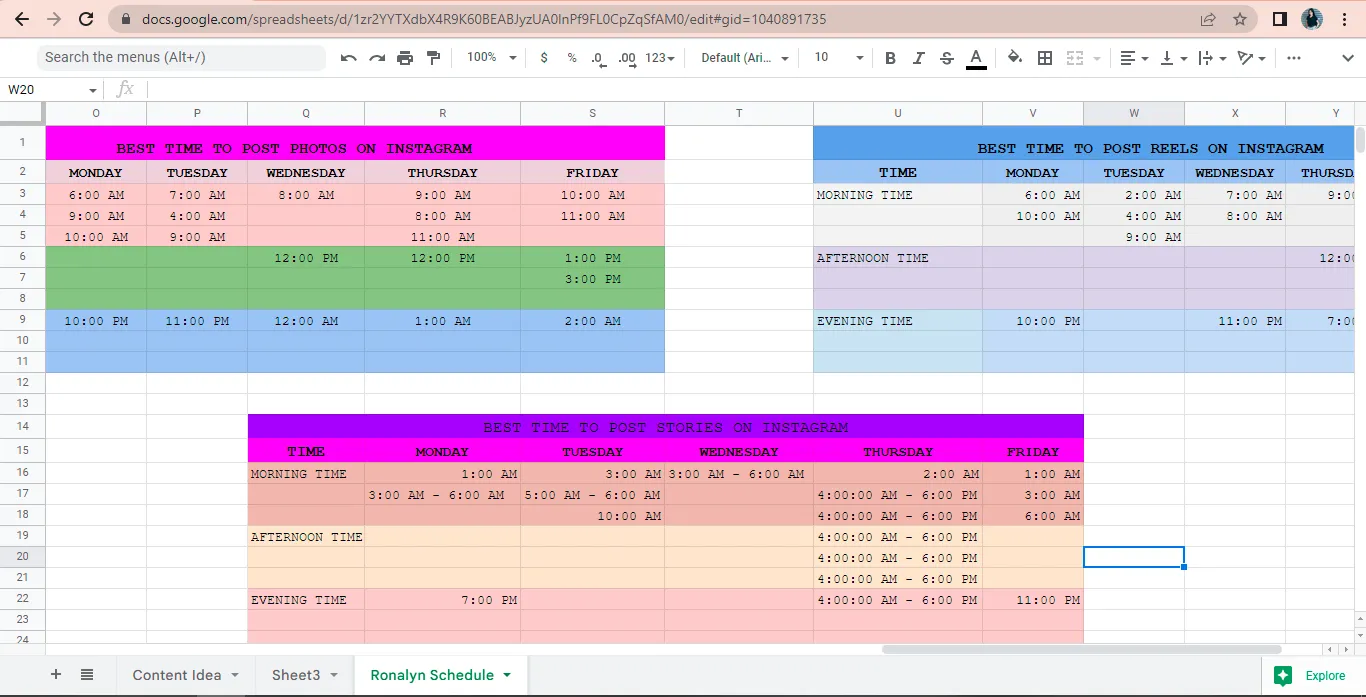Click the horizontal scrollbar thumb
The height and width of the screenshot is (697, 1366).
(1082, 649)
